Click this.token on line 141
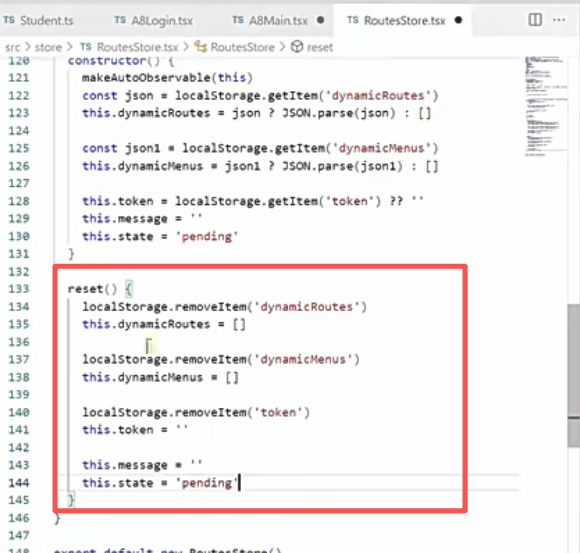The image size is (580, 553). 118,430
